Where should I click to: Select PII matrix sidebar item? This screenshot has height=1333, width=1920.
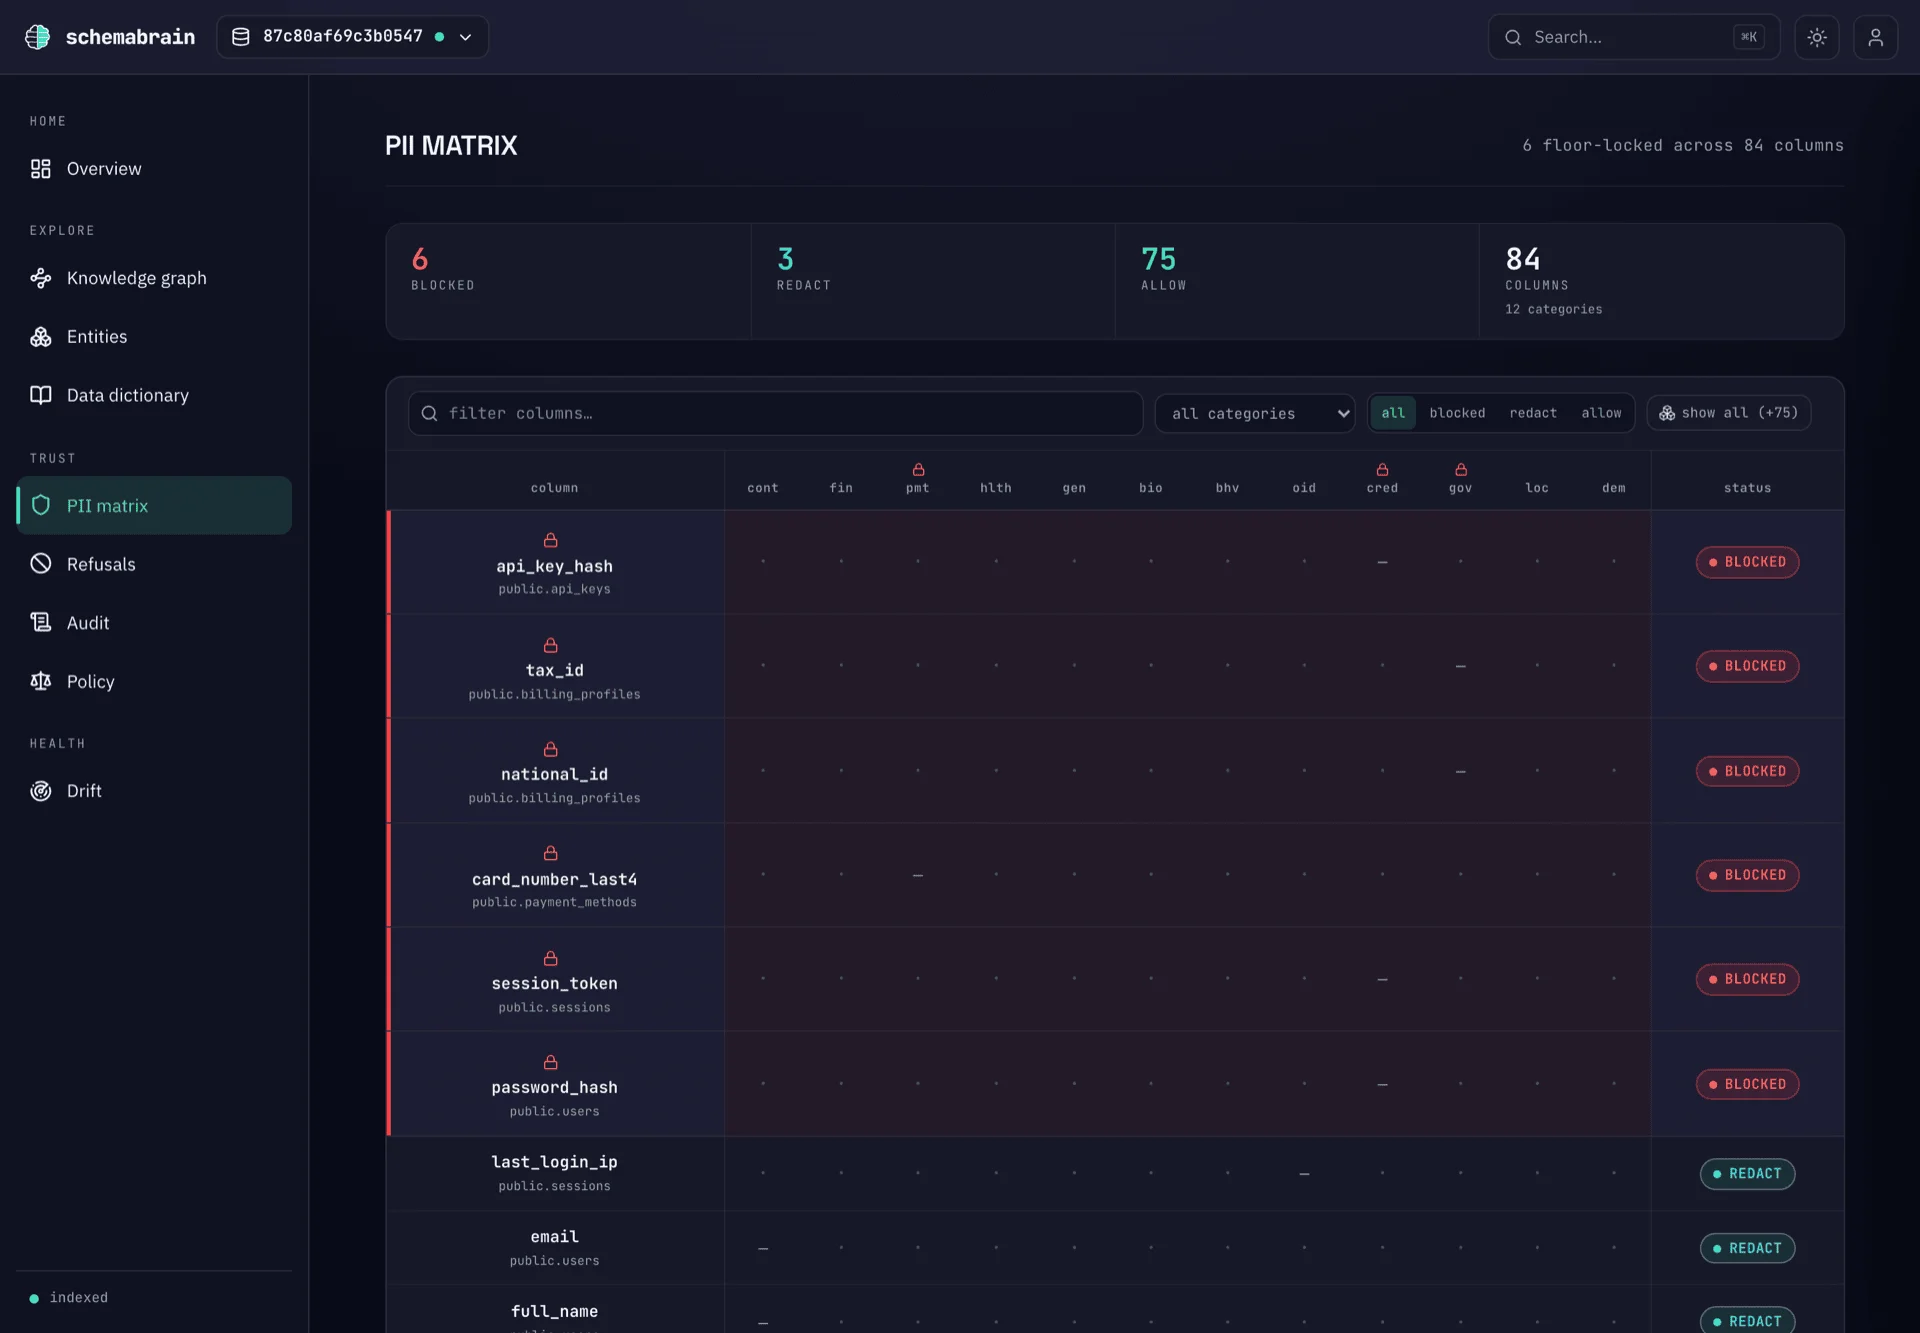(154, 505)
